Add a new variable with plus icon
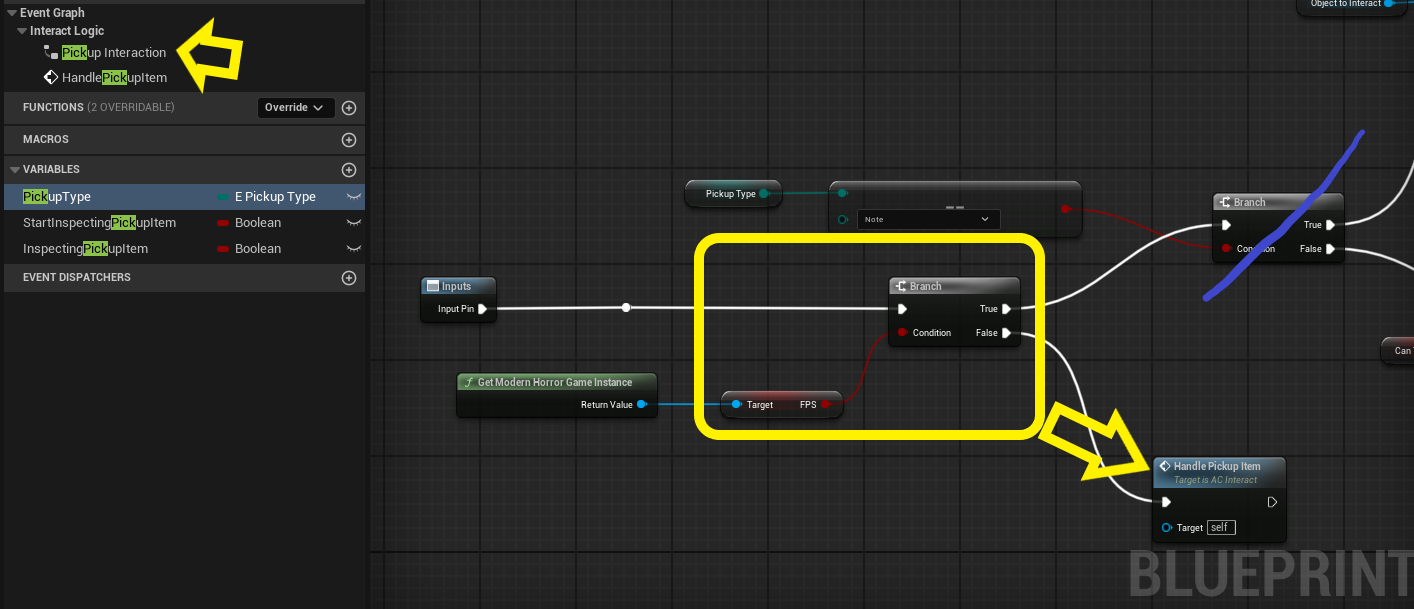The height and width of the screenshot is (609, 1414). [349, 170]
